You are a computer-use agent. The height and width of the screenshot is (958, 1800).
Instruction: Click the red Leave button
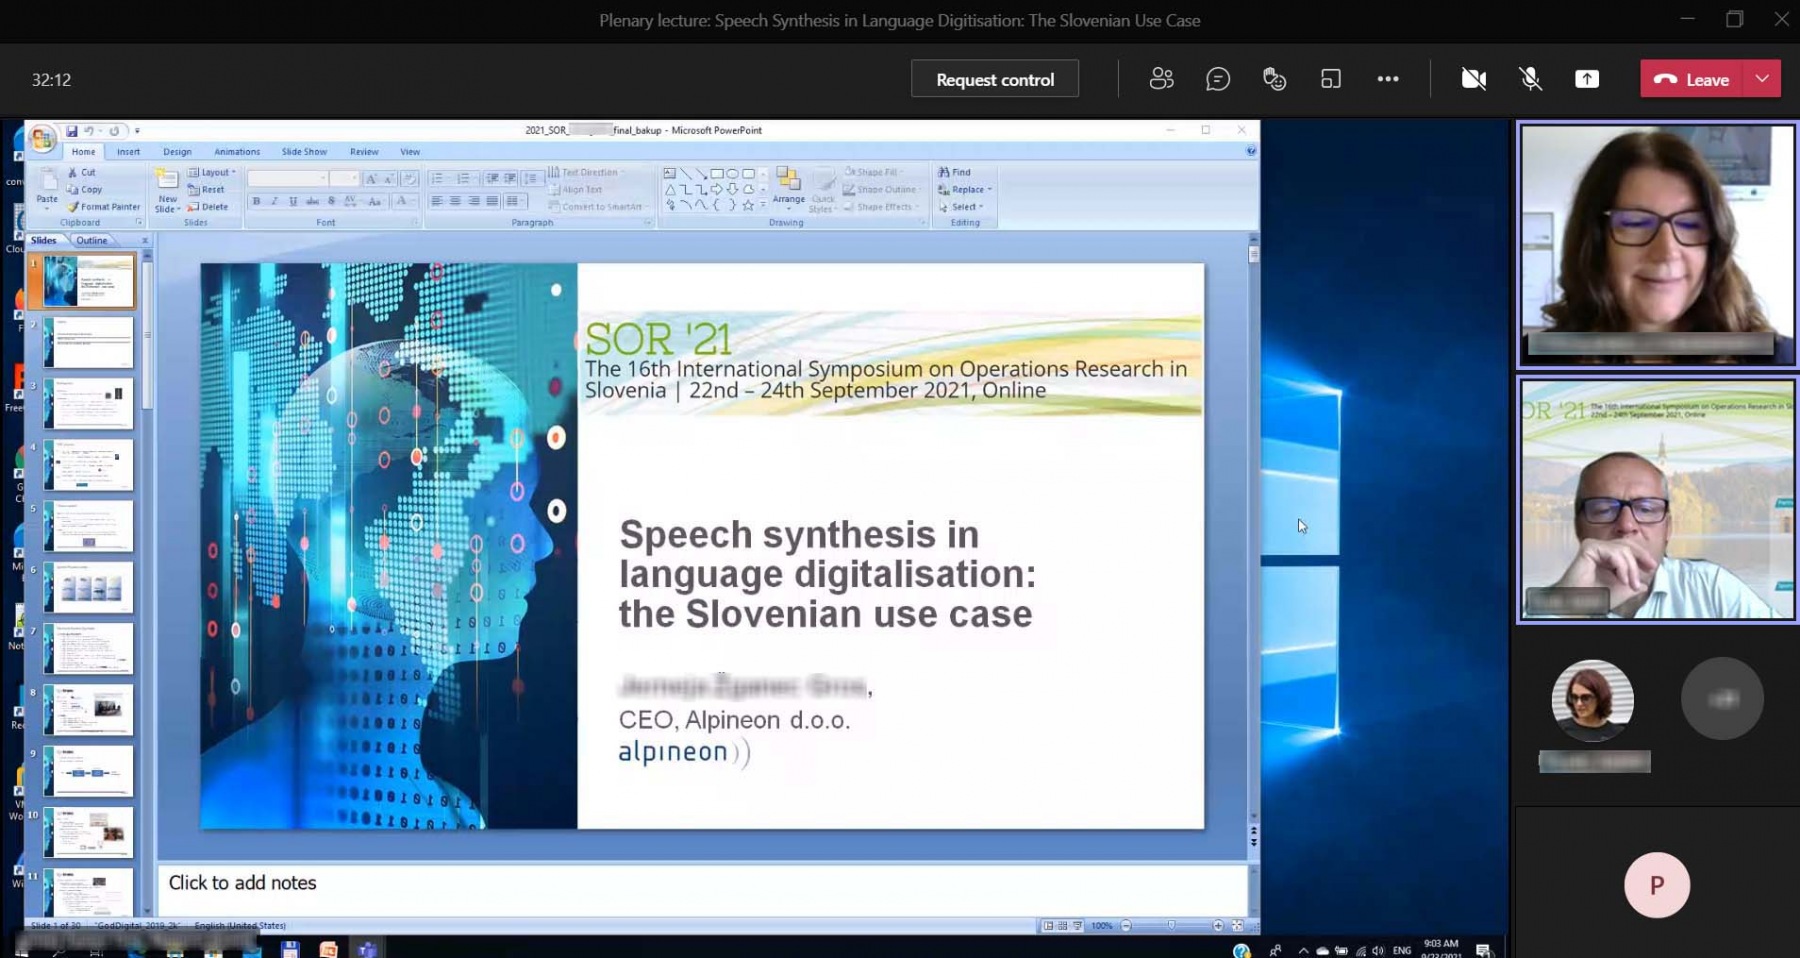click(1692, 79)
